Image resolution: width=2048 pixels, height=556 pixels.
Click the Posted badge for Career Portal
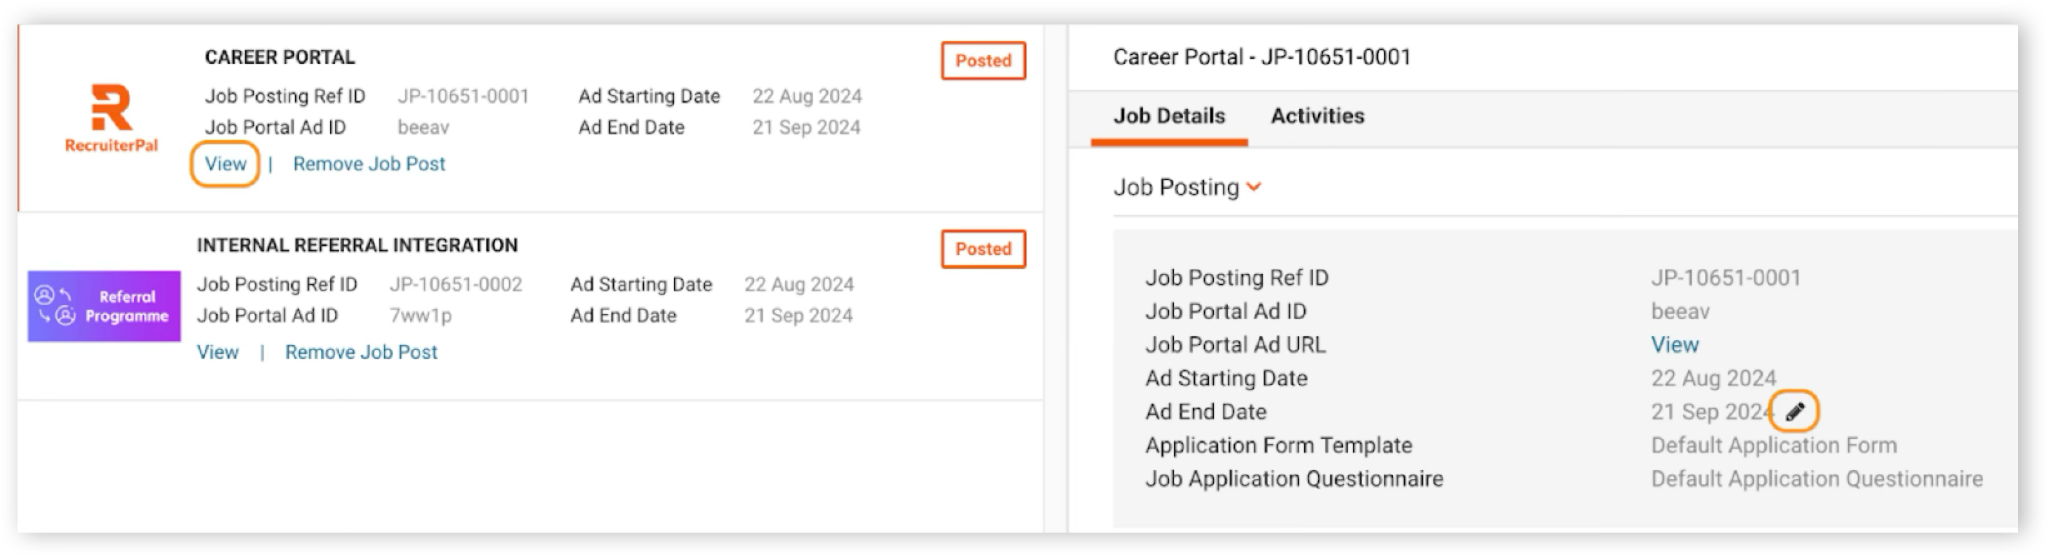click(x=983, y=60)
